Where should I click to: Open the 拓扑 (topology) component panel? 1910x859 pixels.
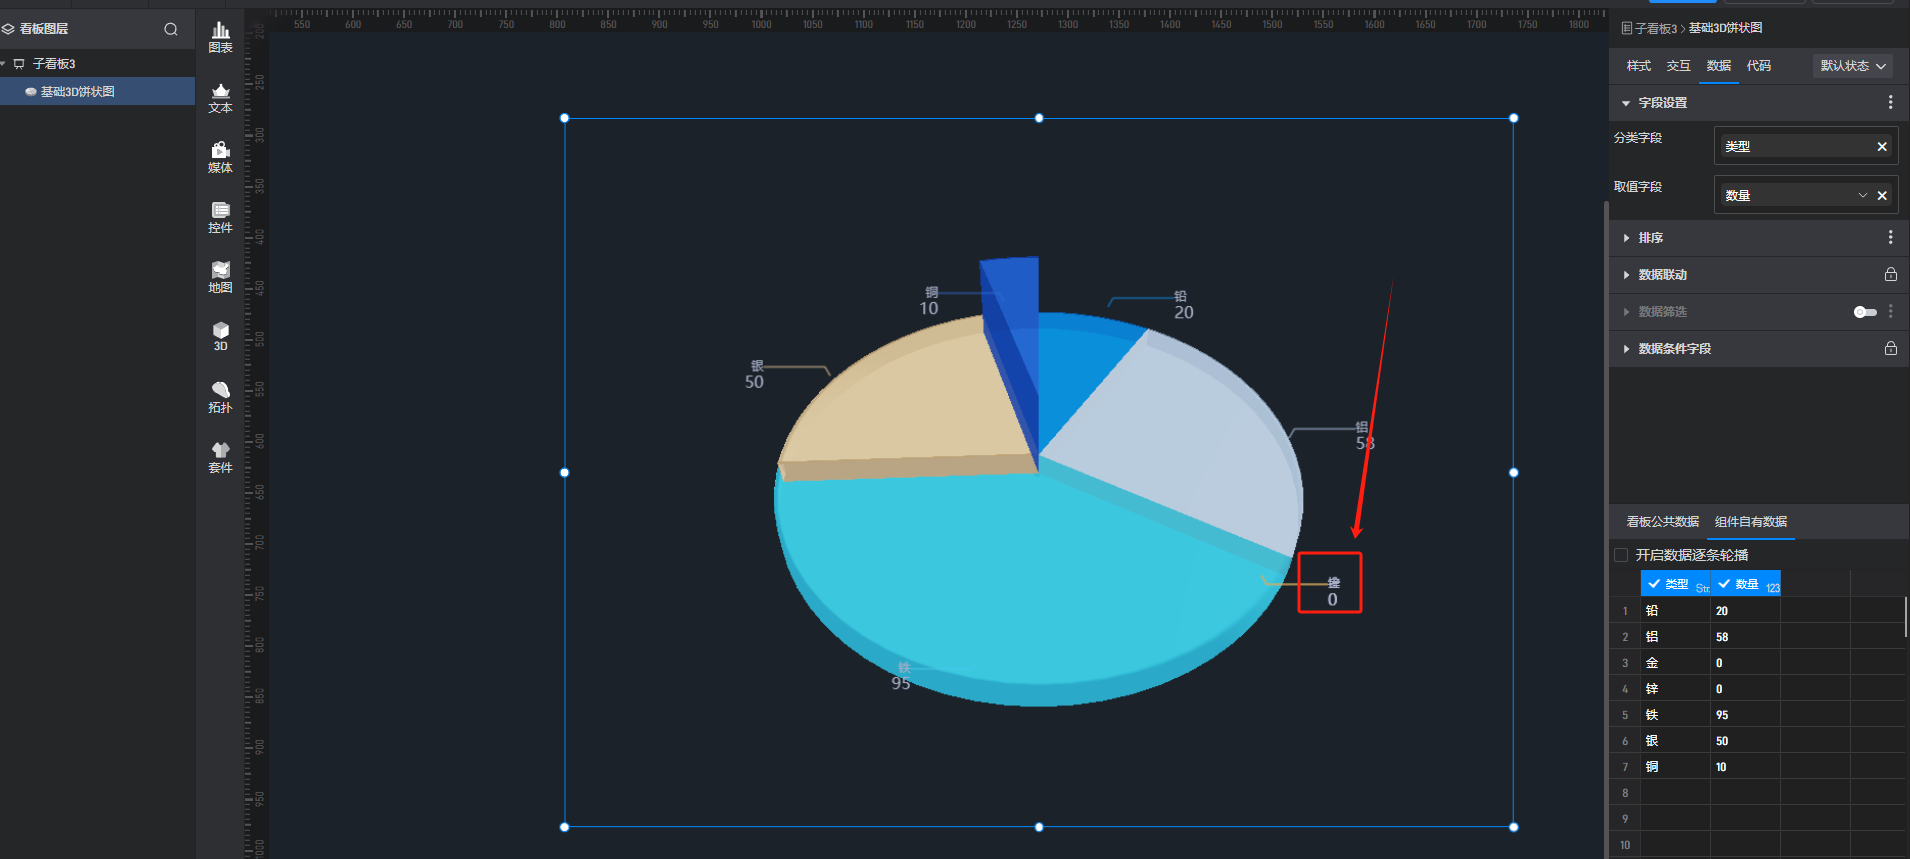point(220,397)
